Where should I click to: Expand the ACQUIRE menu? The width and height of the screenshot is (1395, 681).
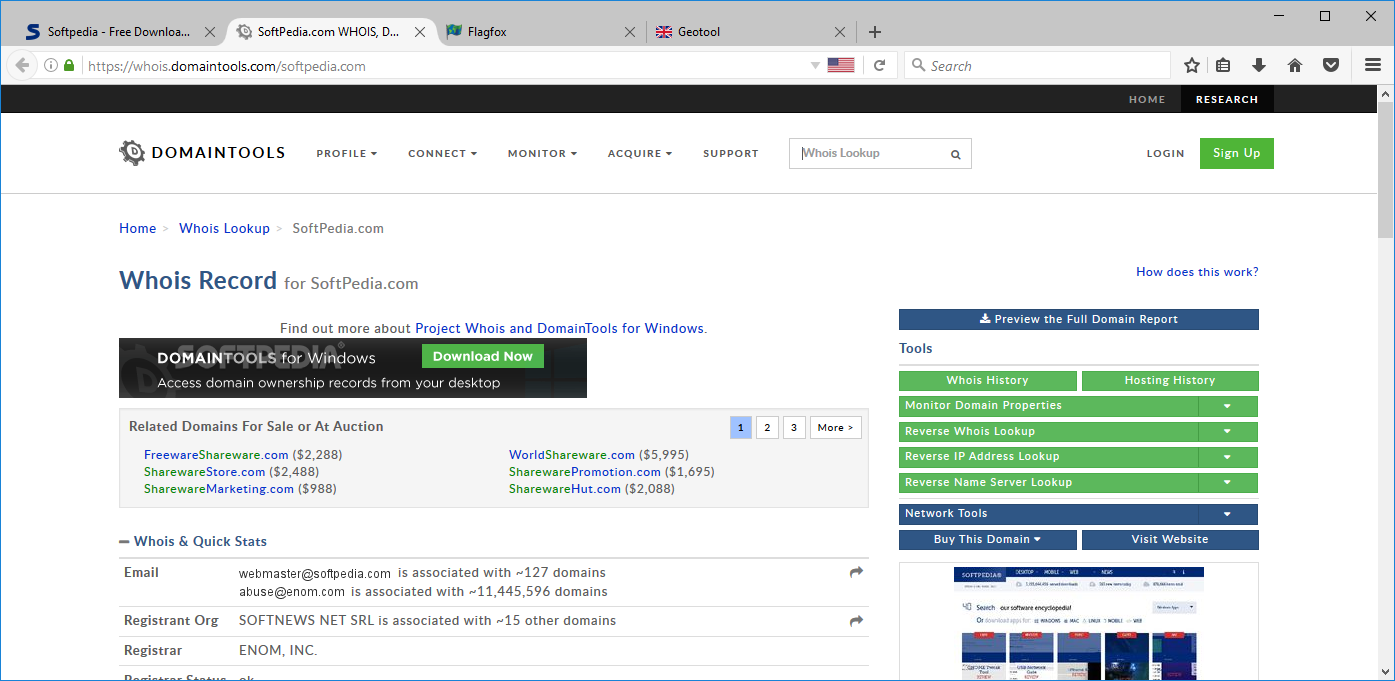[x=640, y=153]
